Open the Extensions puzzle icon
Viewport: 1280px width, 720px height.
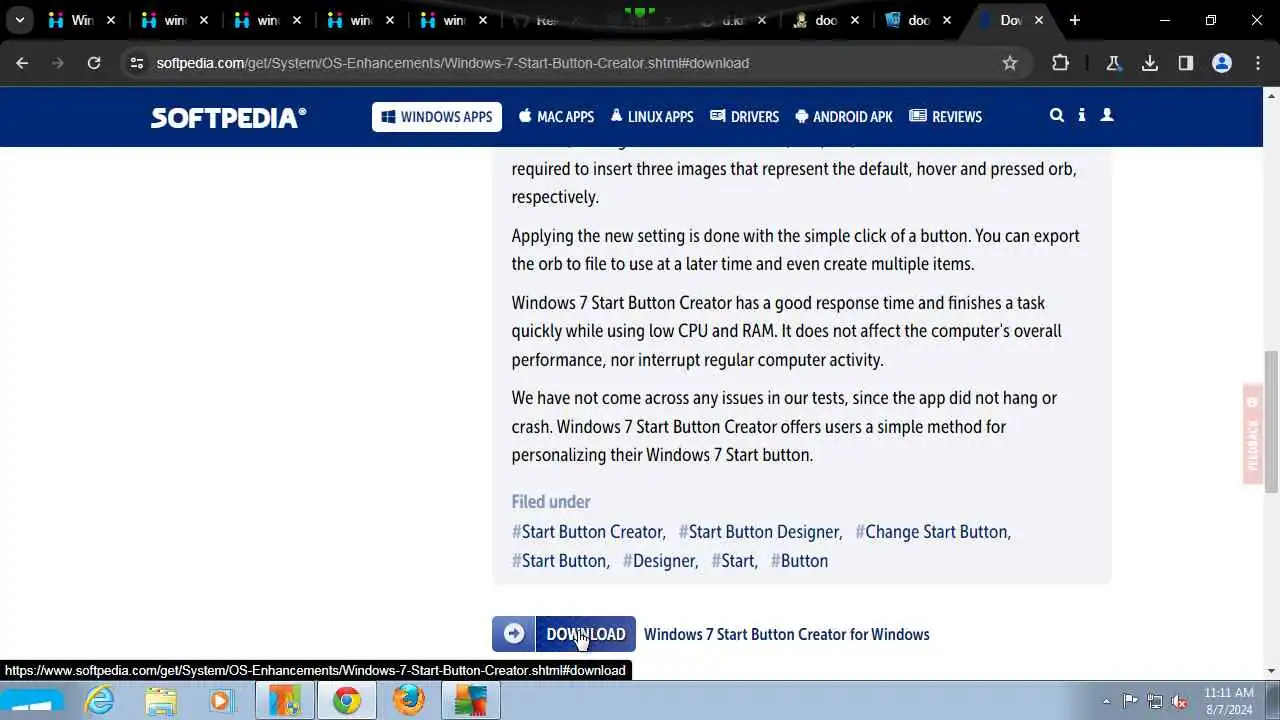[1061, 63]
